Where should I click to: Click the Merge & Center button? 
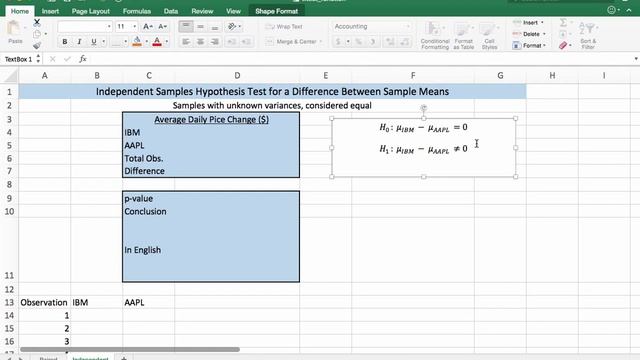292,42
